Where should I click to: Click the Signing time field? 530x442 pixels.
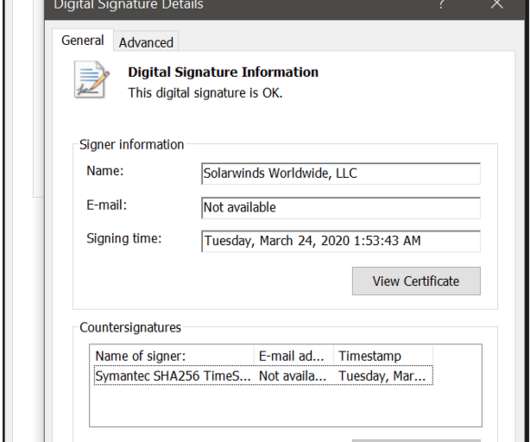(341, 241)
